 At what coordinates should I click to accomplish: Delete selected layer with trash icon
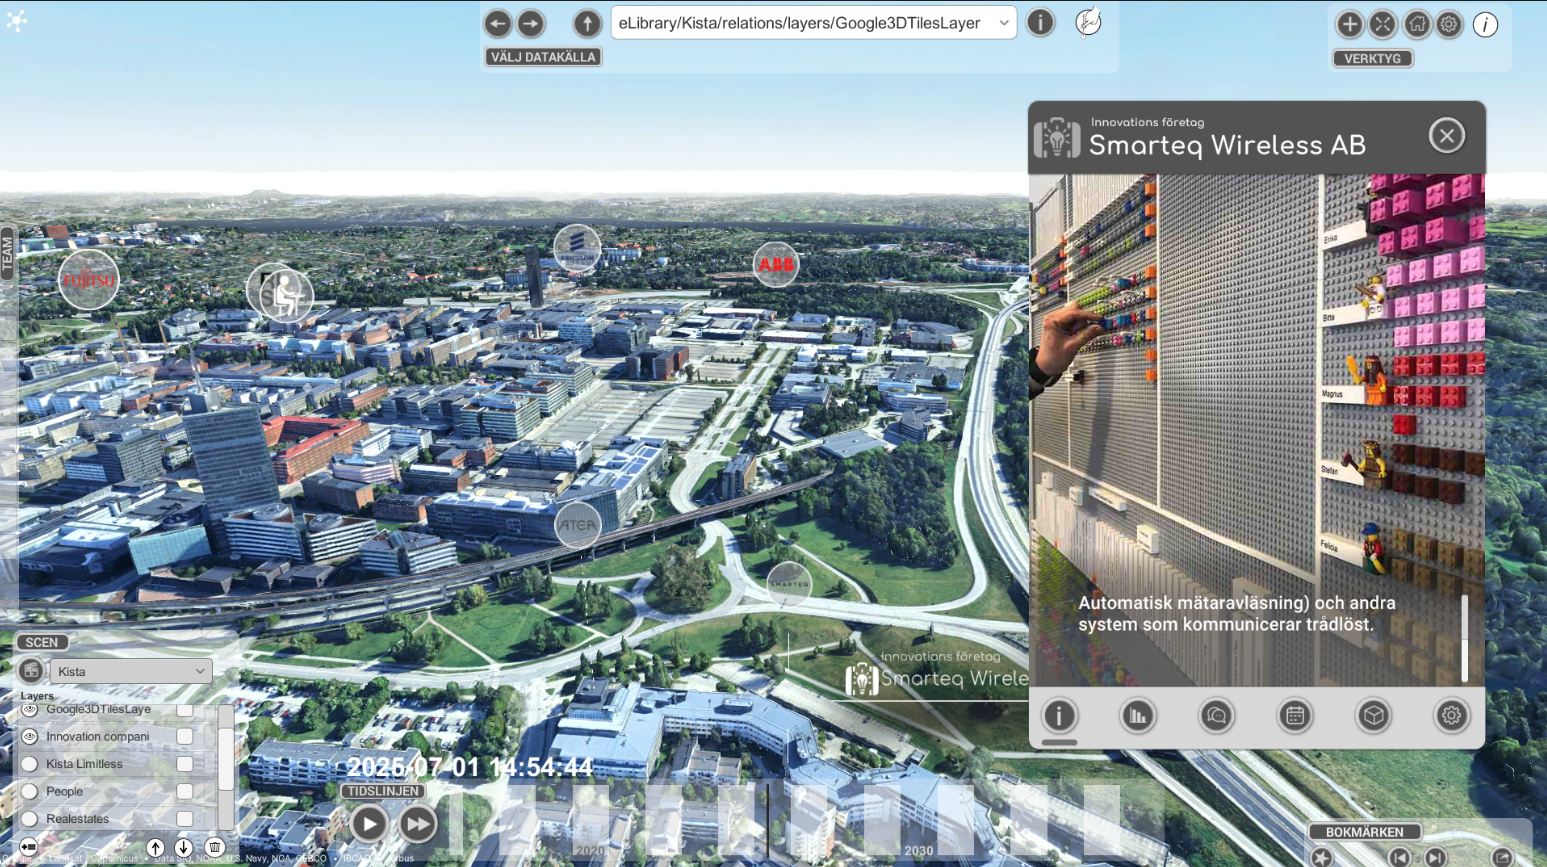(x=214, y=848)
